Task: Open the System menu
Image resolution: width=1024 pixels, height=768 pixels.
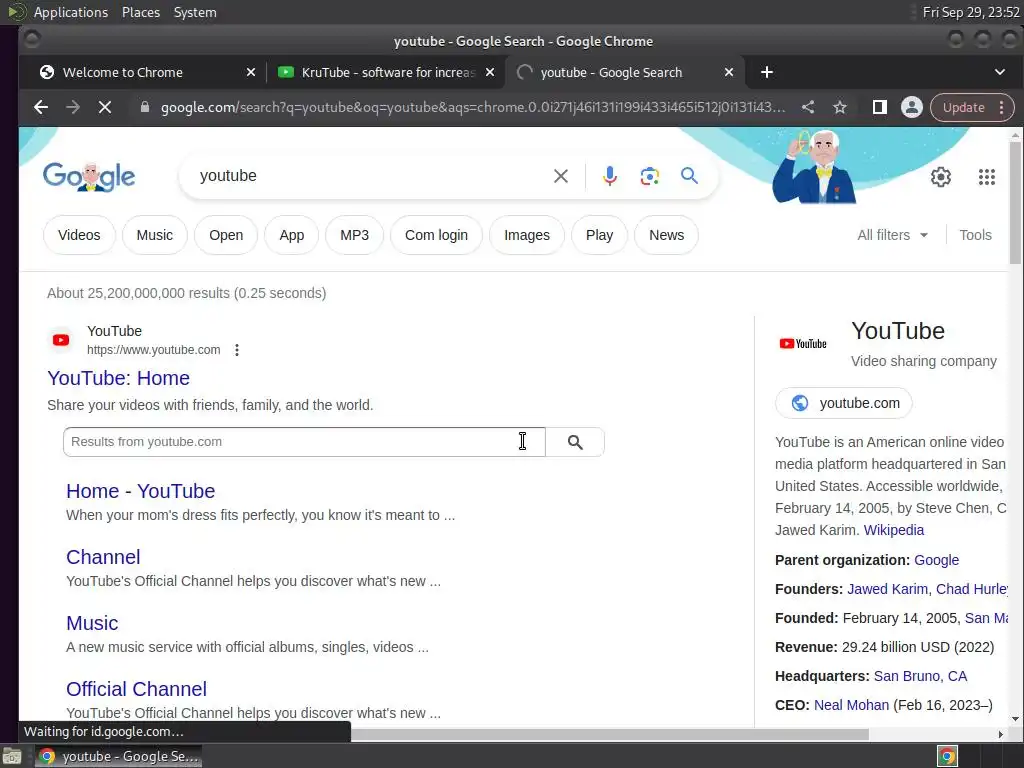Action: 195,12
